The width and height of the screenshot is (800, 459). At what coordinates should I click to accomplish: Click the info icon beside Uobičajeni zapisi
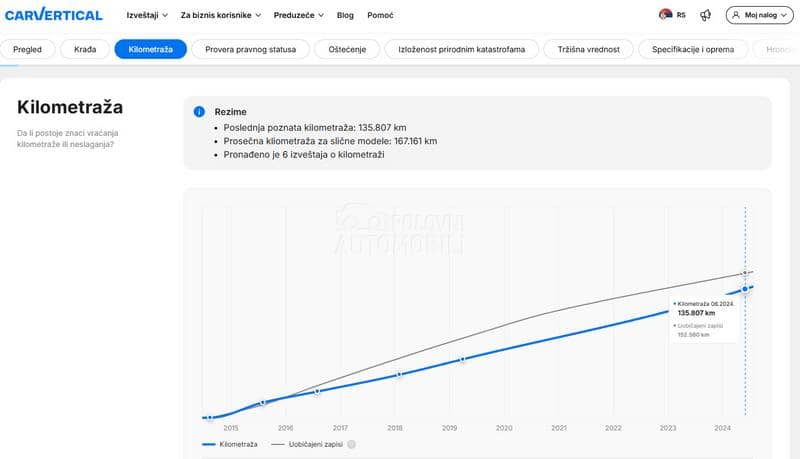click(352, 443)
